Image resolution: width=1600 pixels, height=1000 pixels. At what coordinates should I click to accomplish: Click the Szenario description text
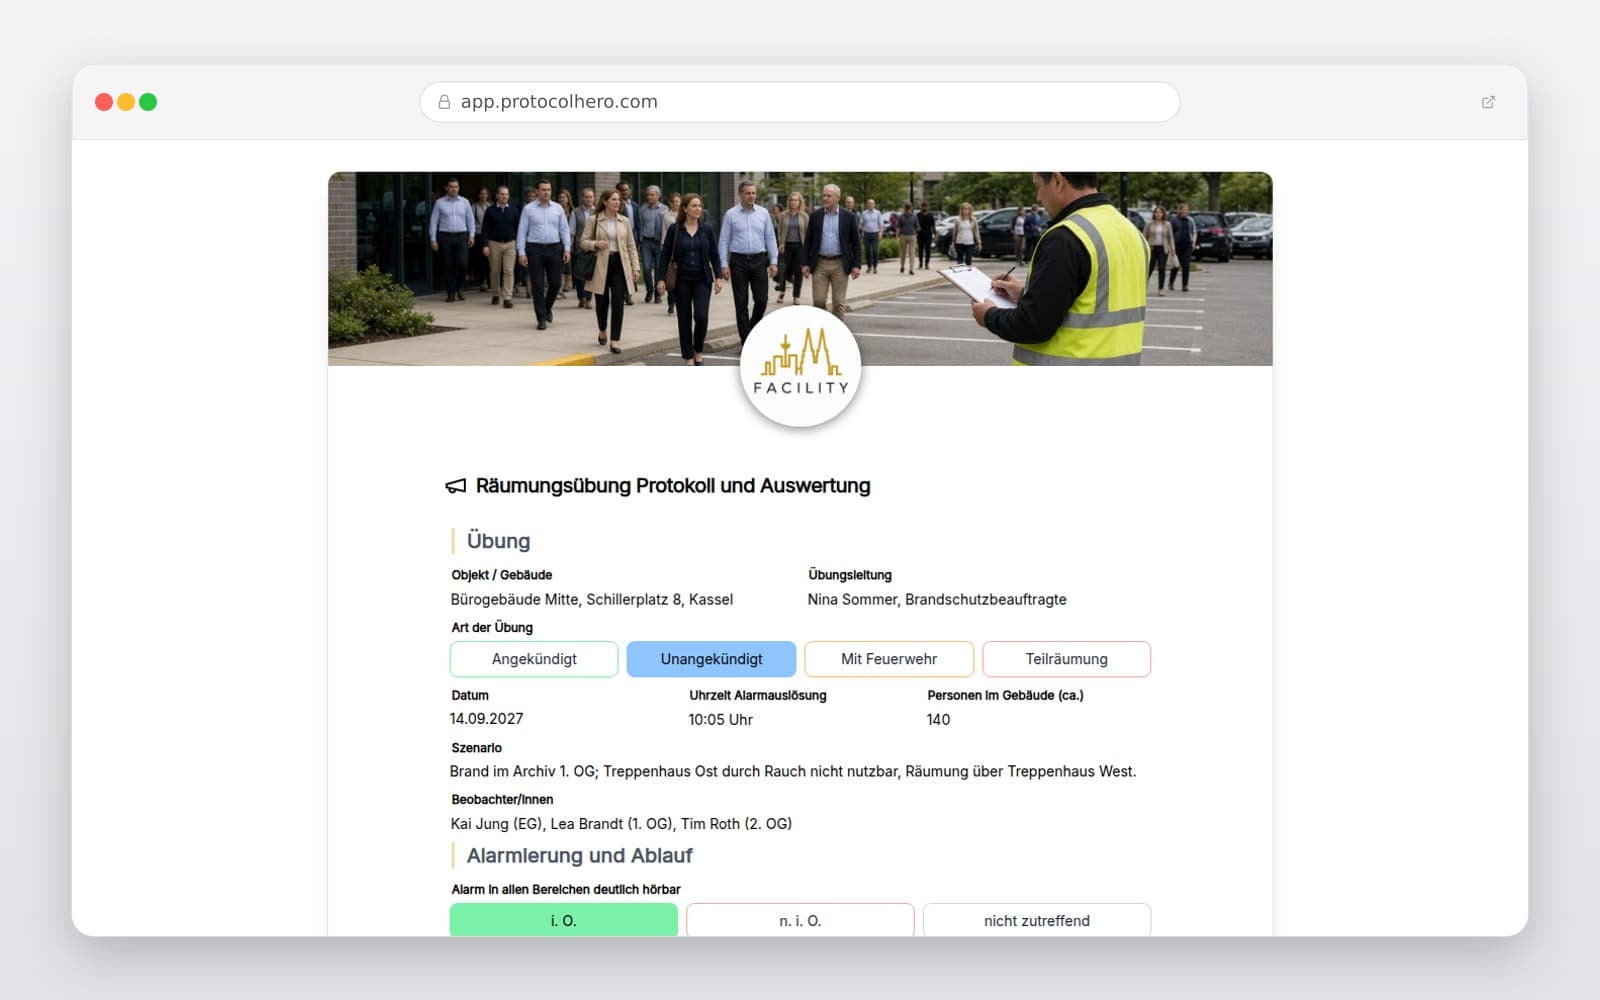point(793,771)
